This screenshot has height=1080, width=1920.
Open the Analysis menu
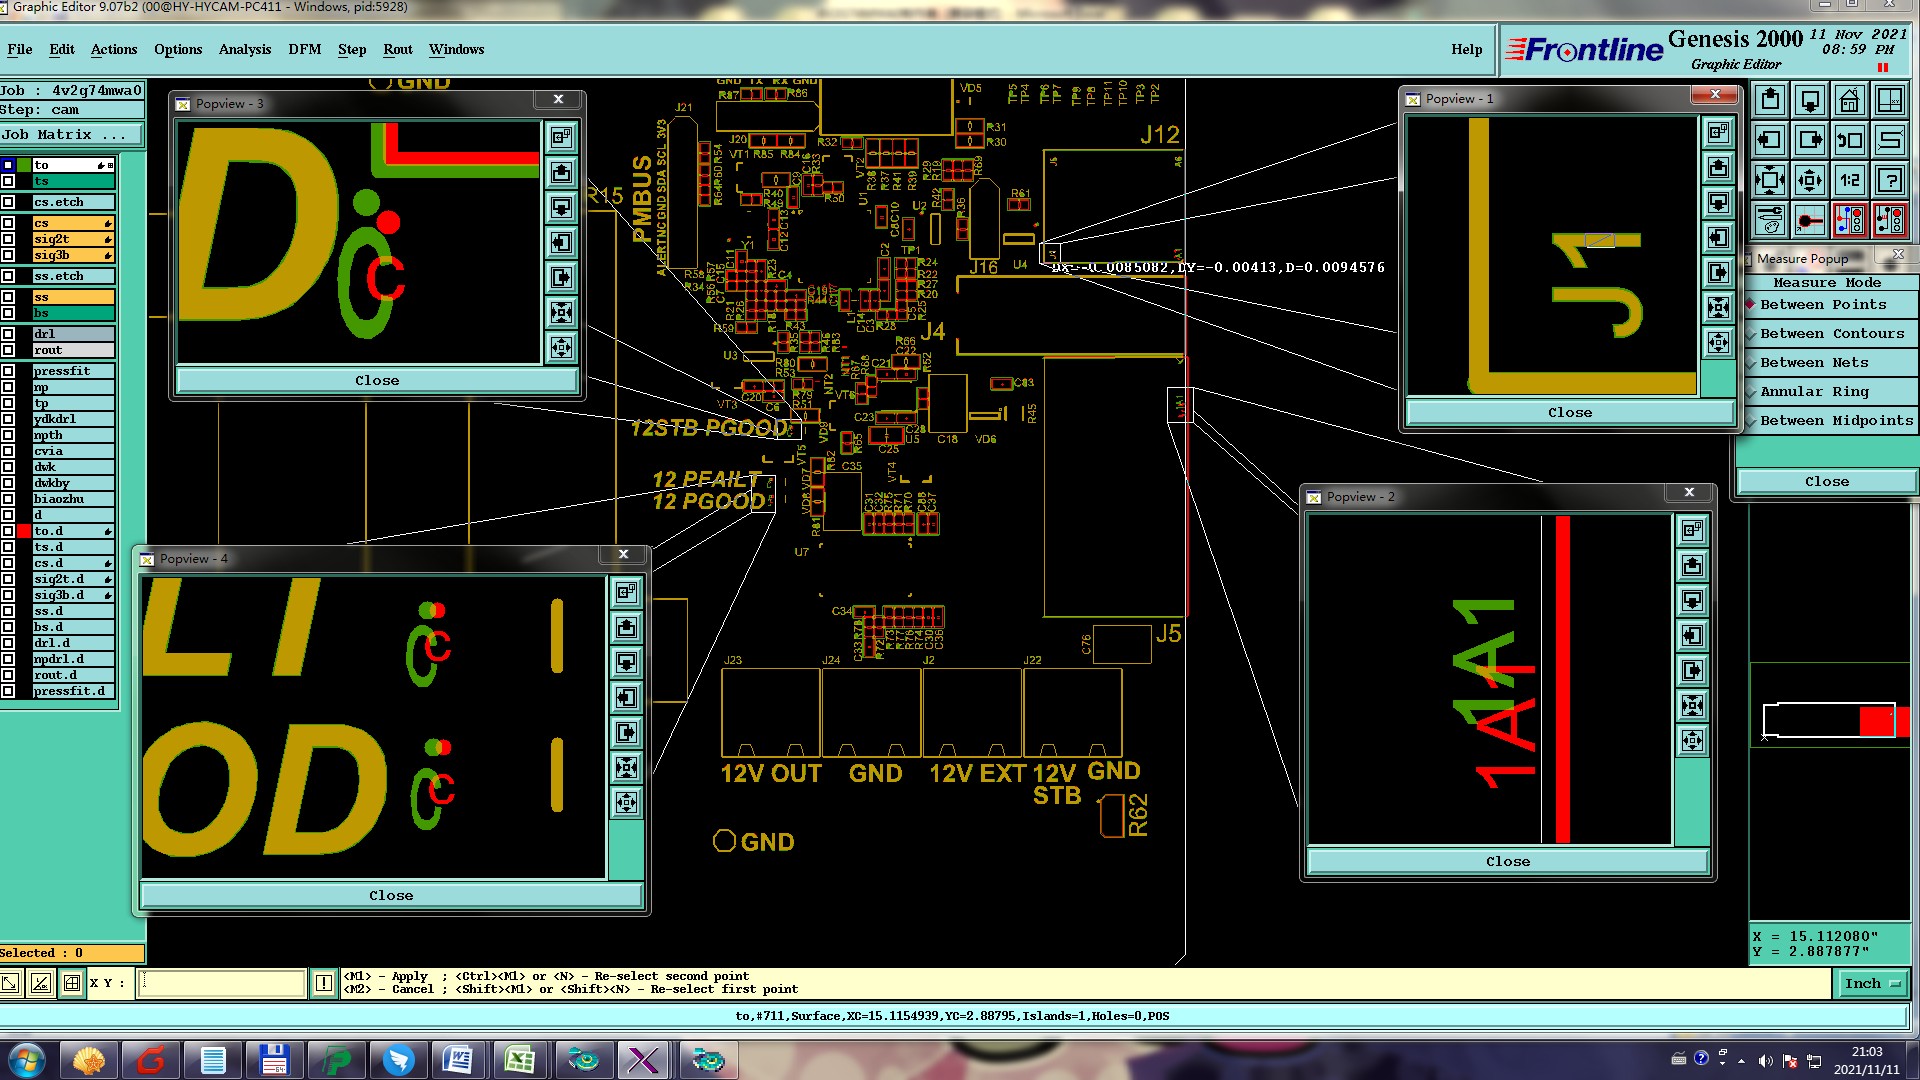(244, 49)
